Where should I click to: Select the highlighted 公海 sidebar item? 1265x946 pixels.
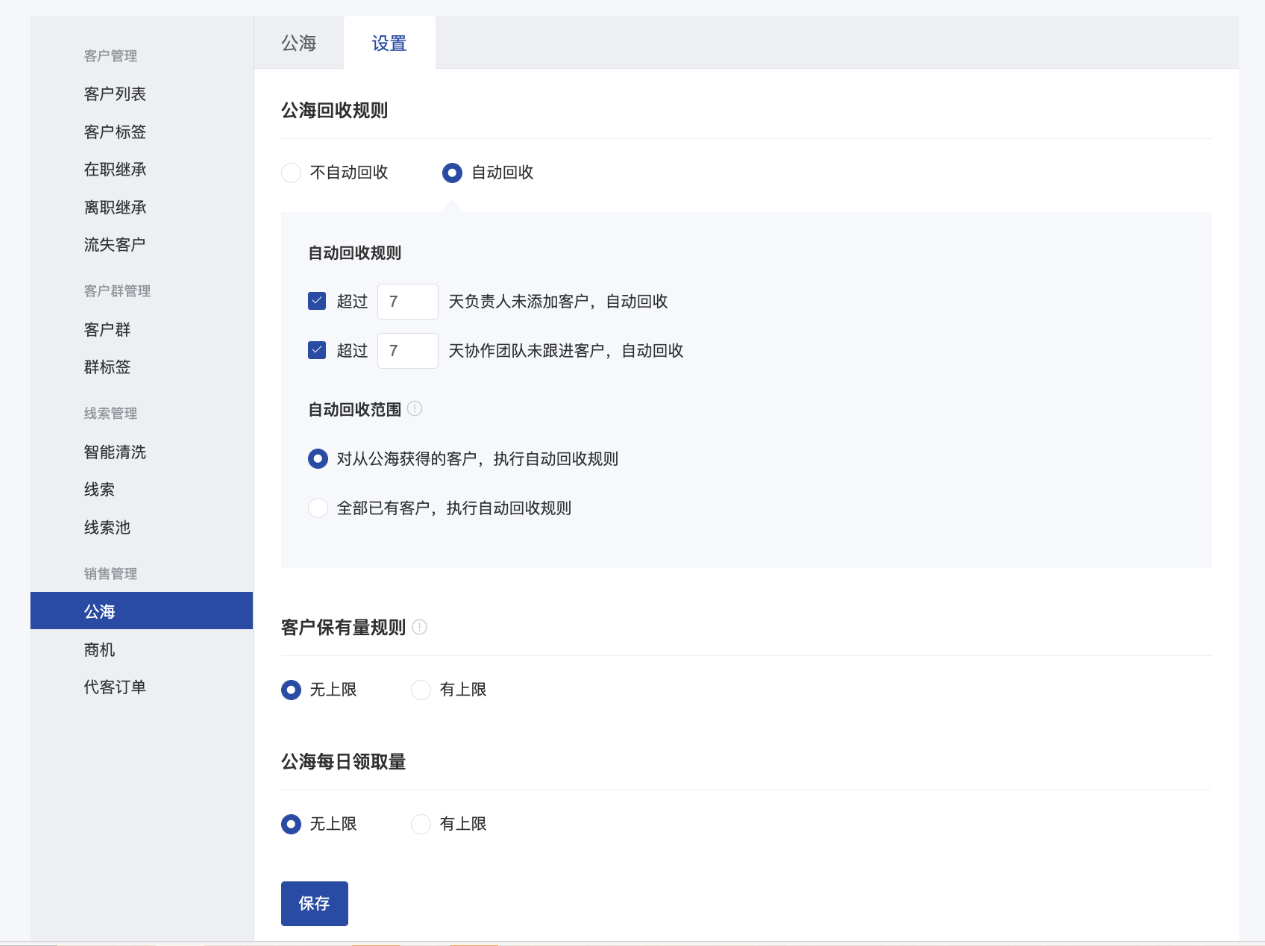pos(141,611)
